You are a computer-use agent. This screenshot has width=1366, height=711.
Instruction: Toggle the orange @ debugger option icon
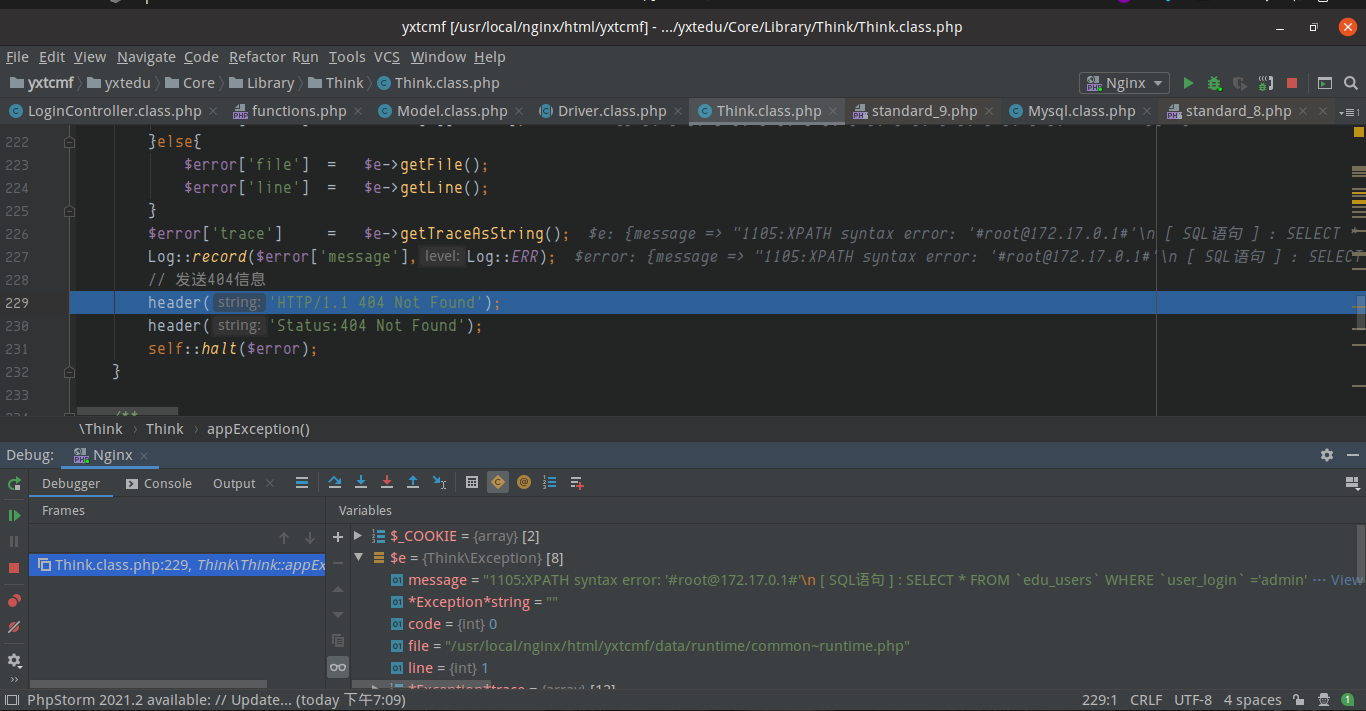click(x=524, y=483)
